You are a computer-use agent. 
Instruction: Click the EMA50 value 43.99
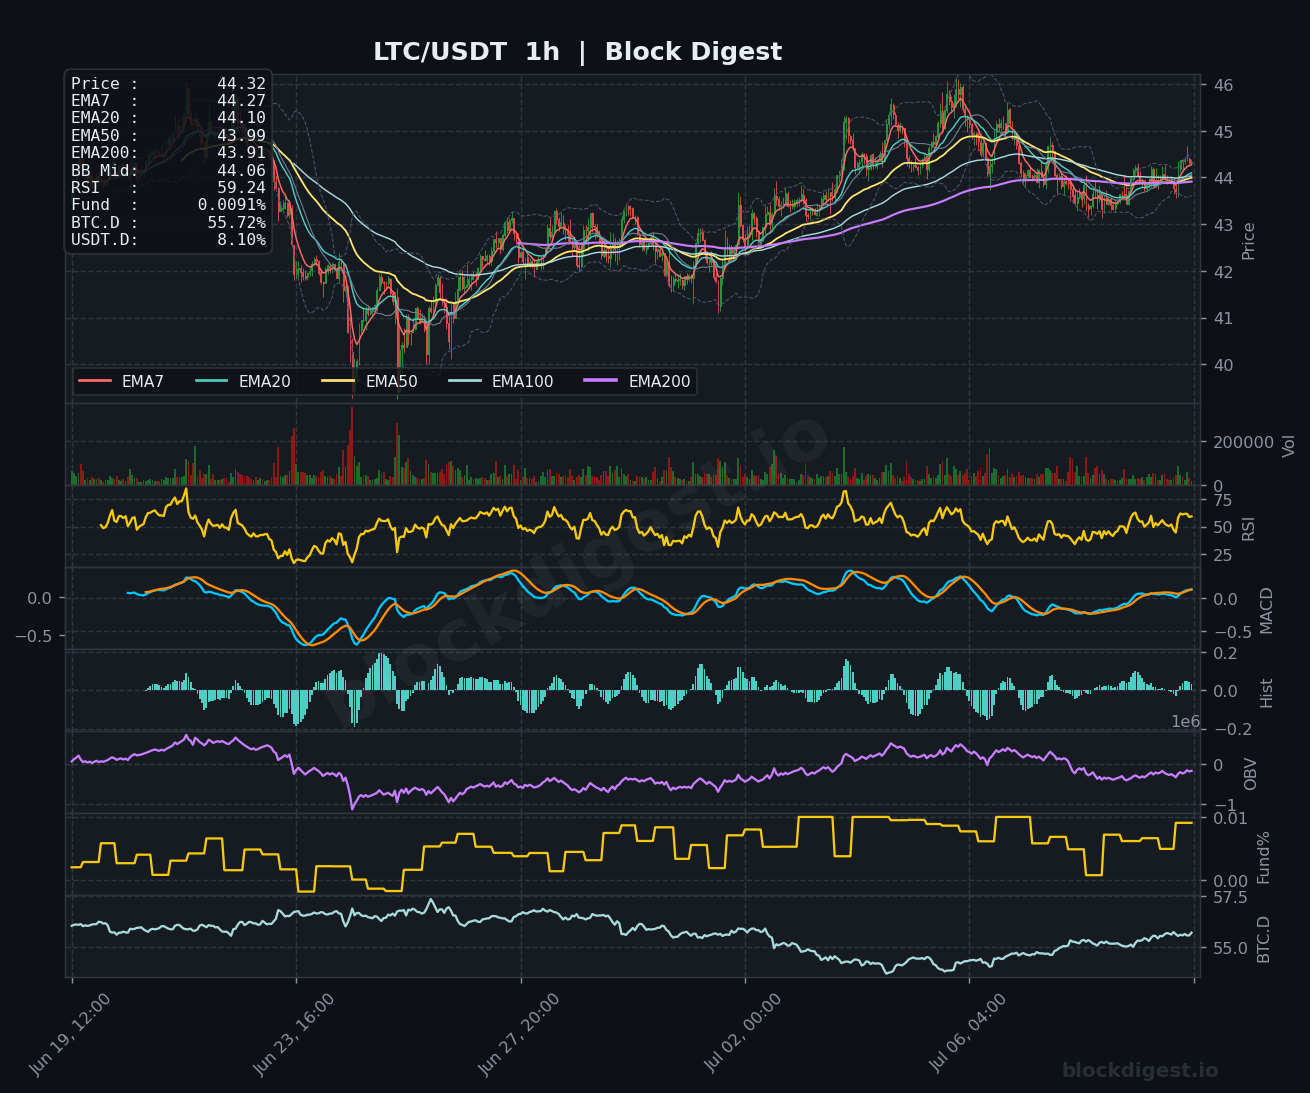(x=241, y=136)
